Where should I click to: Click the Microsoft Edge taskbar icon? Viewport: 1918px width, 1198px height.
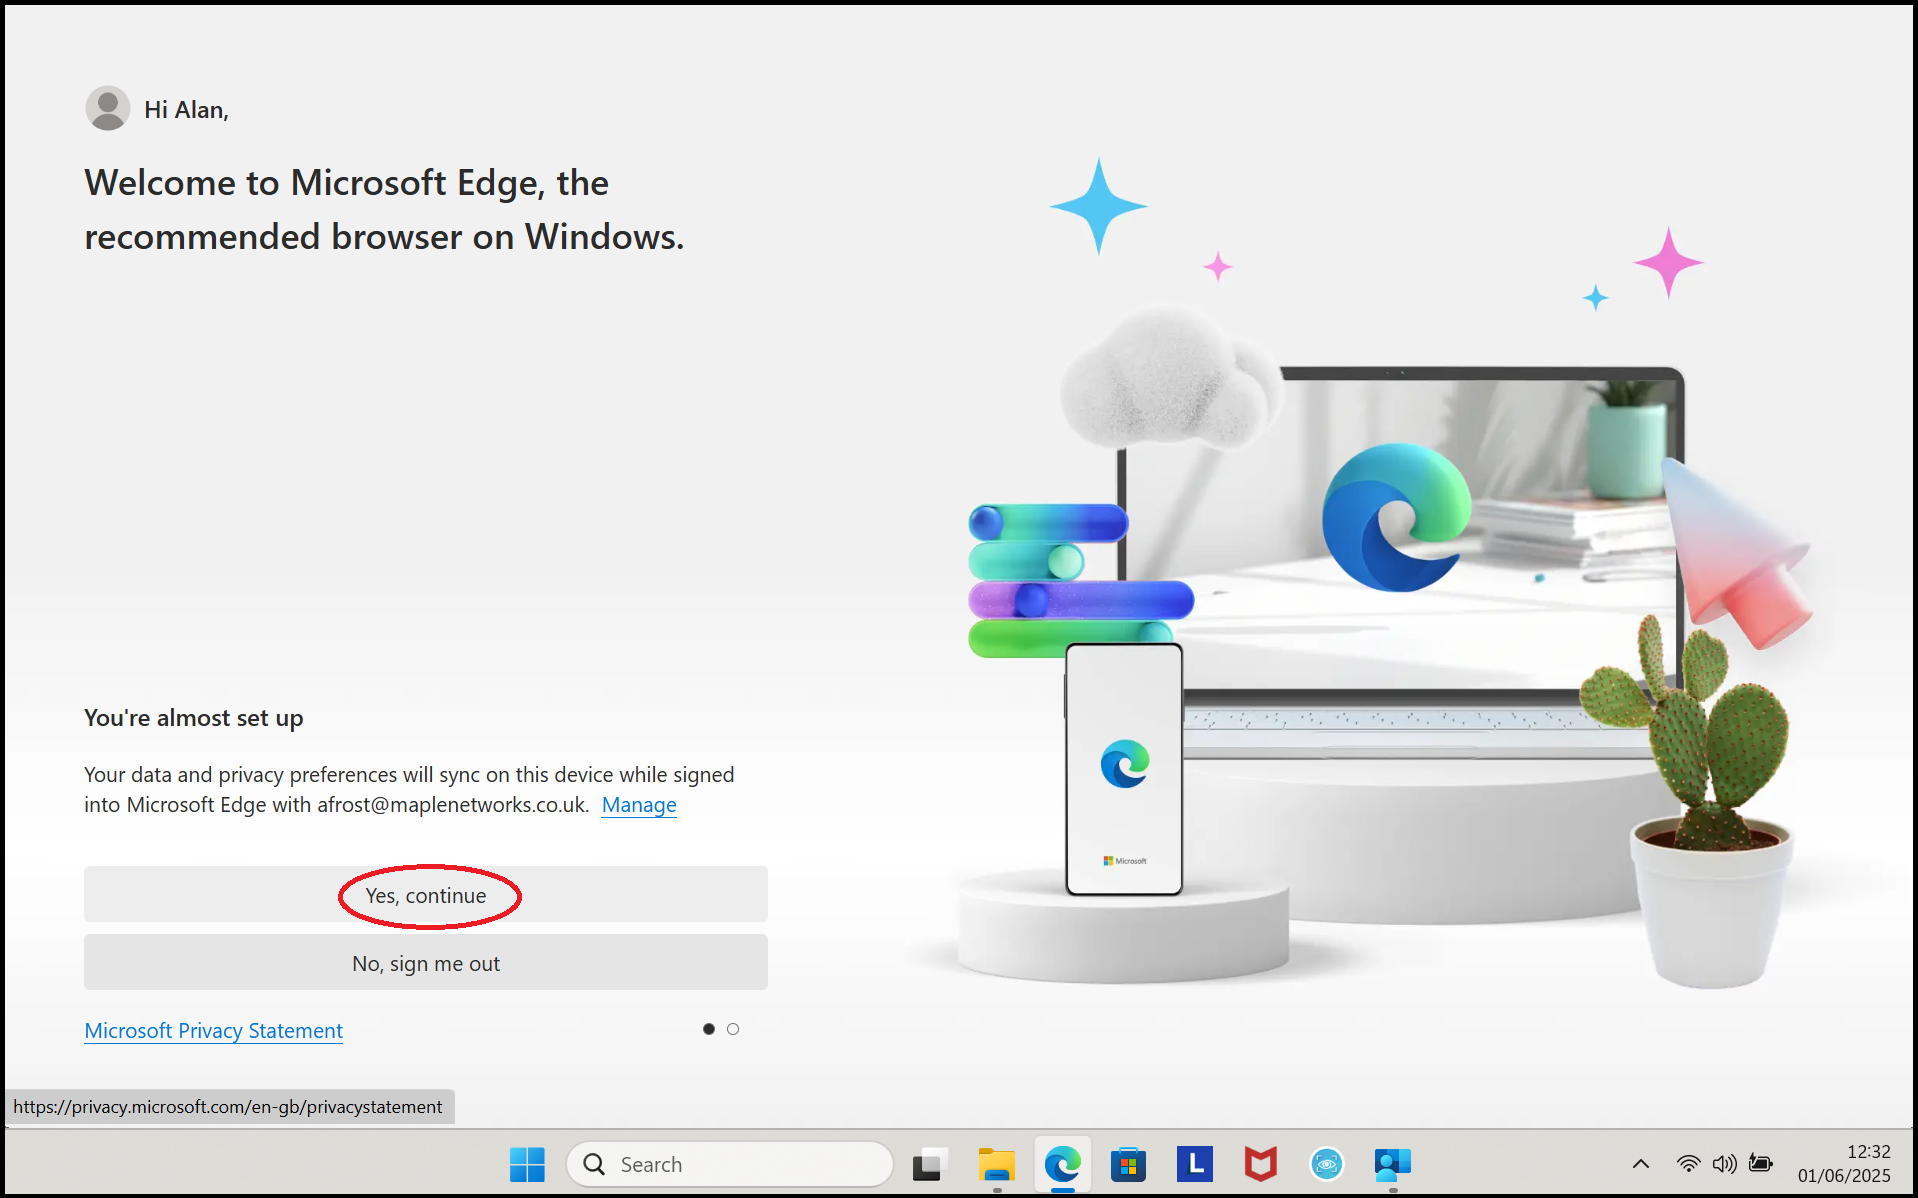(1062, 1164)
